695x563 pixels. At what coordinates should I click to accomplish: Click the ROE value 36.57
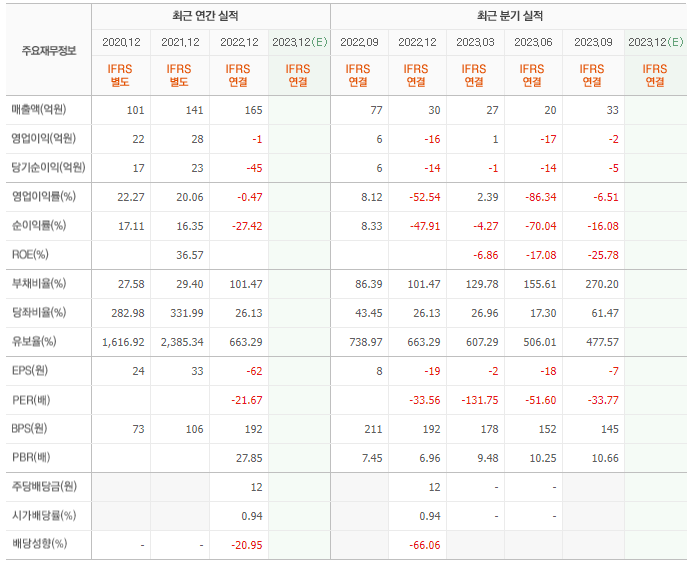pyautogui.click(x=190, y=255)
